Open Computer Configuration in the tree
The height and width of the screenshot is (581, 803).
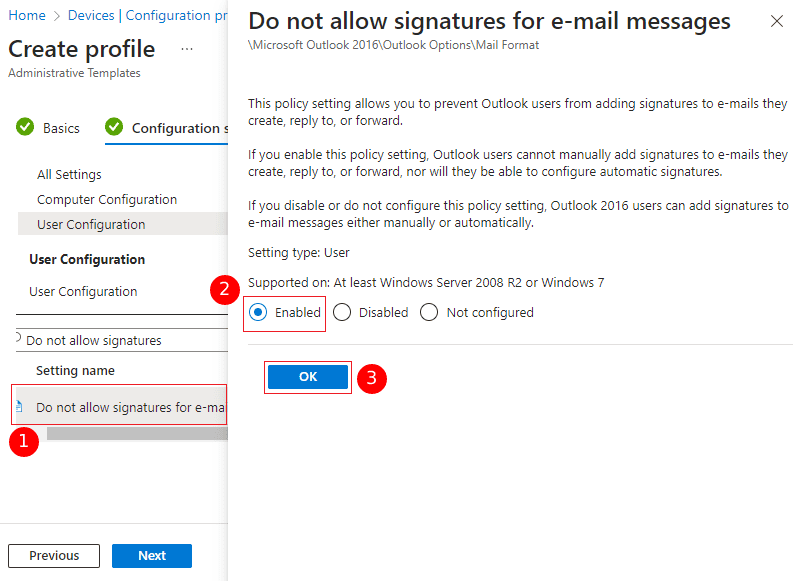(107, 199)
